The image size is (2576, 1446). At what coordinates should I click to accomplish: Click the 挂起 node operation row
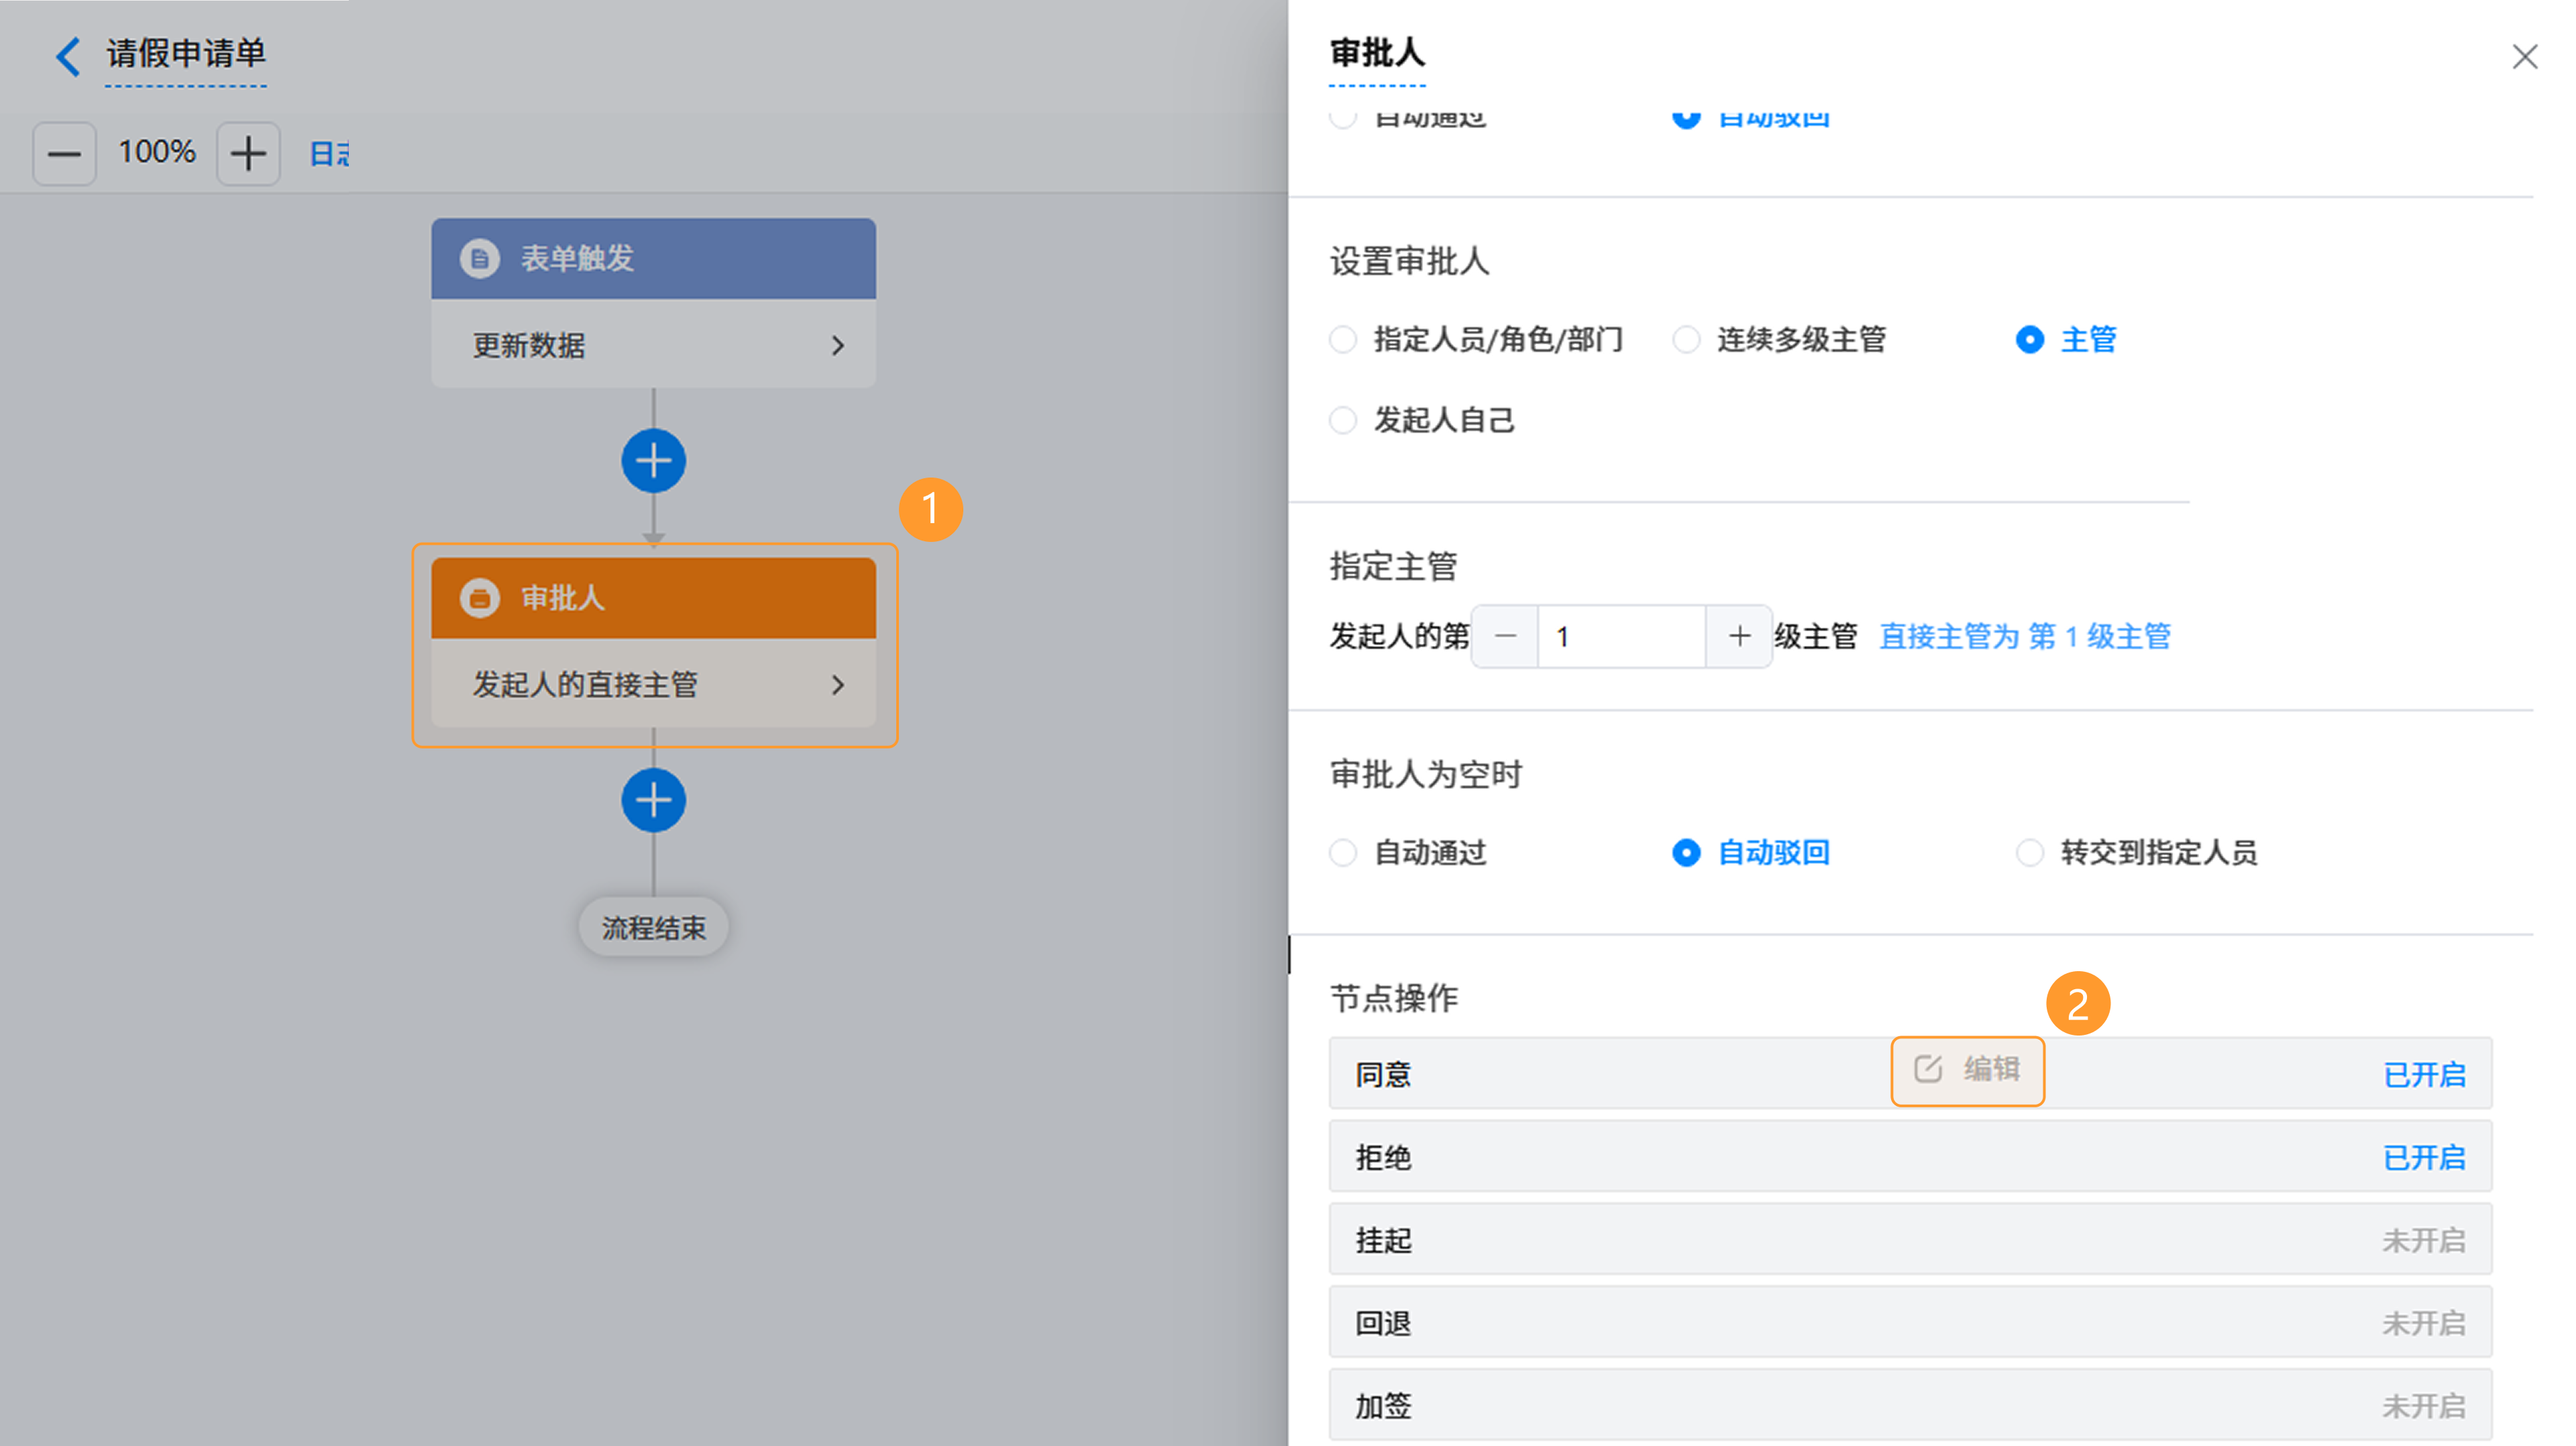[x=1910, y=1240]
